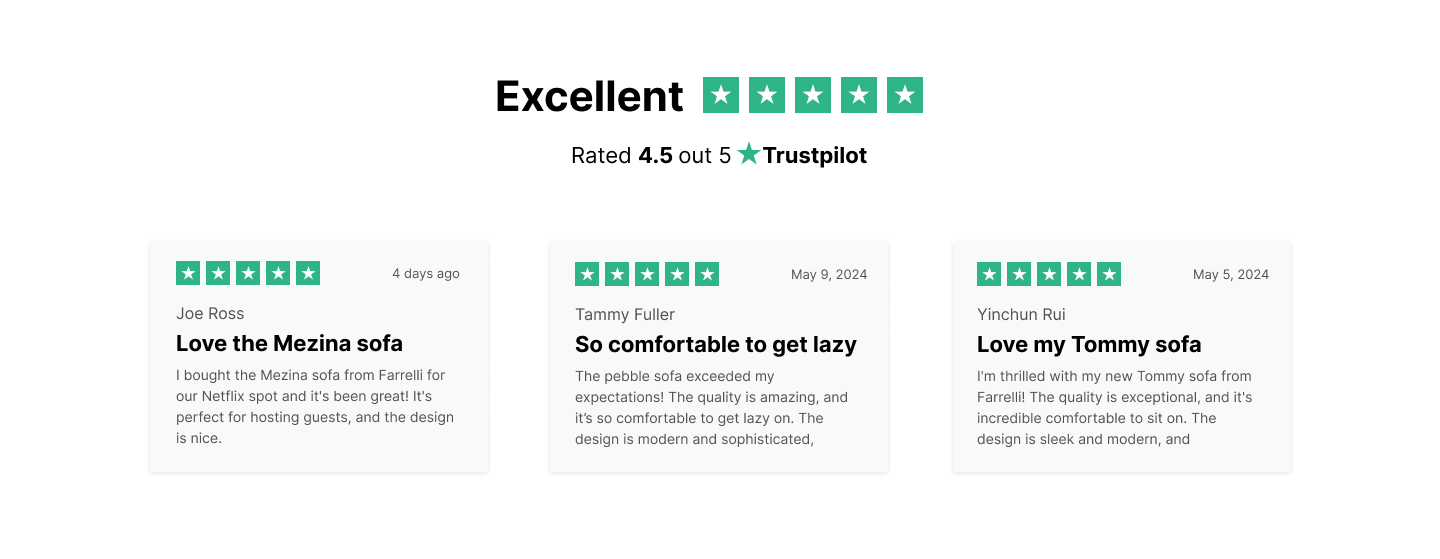The image size is (1440, 559).
Task: Click the middle large header rating star
Action: pyautogui.click(x=813, y=95)
